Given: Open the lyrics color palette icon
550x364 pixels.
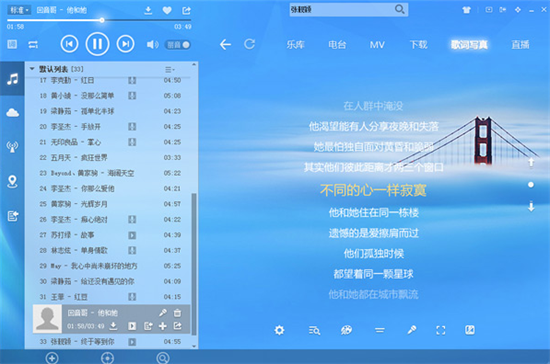Looking at the screenshot, I should click(x=346, y=330).
